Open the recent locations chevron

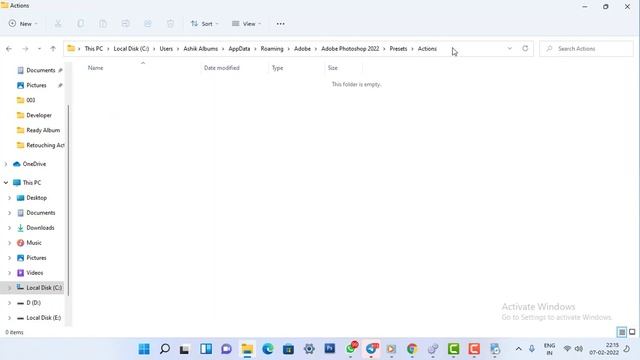(x=39, y=49)
